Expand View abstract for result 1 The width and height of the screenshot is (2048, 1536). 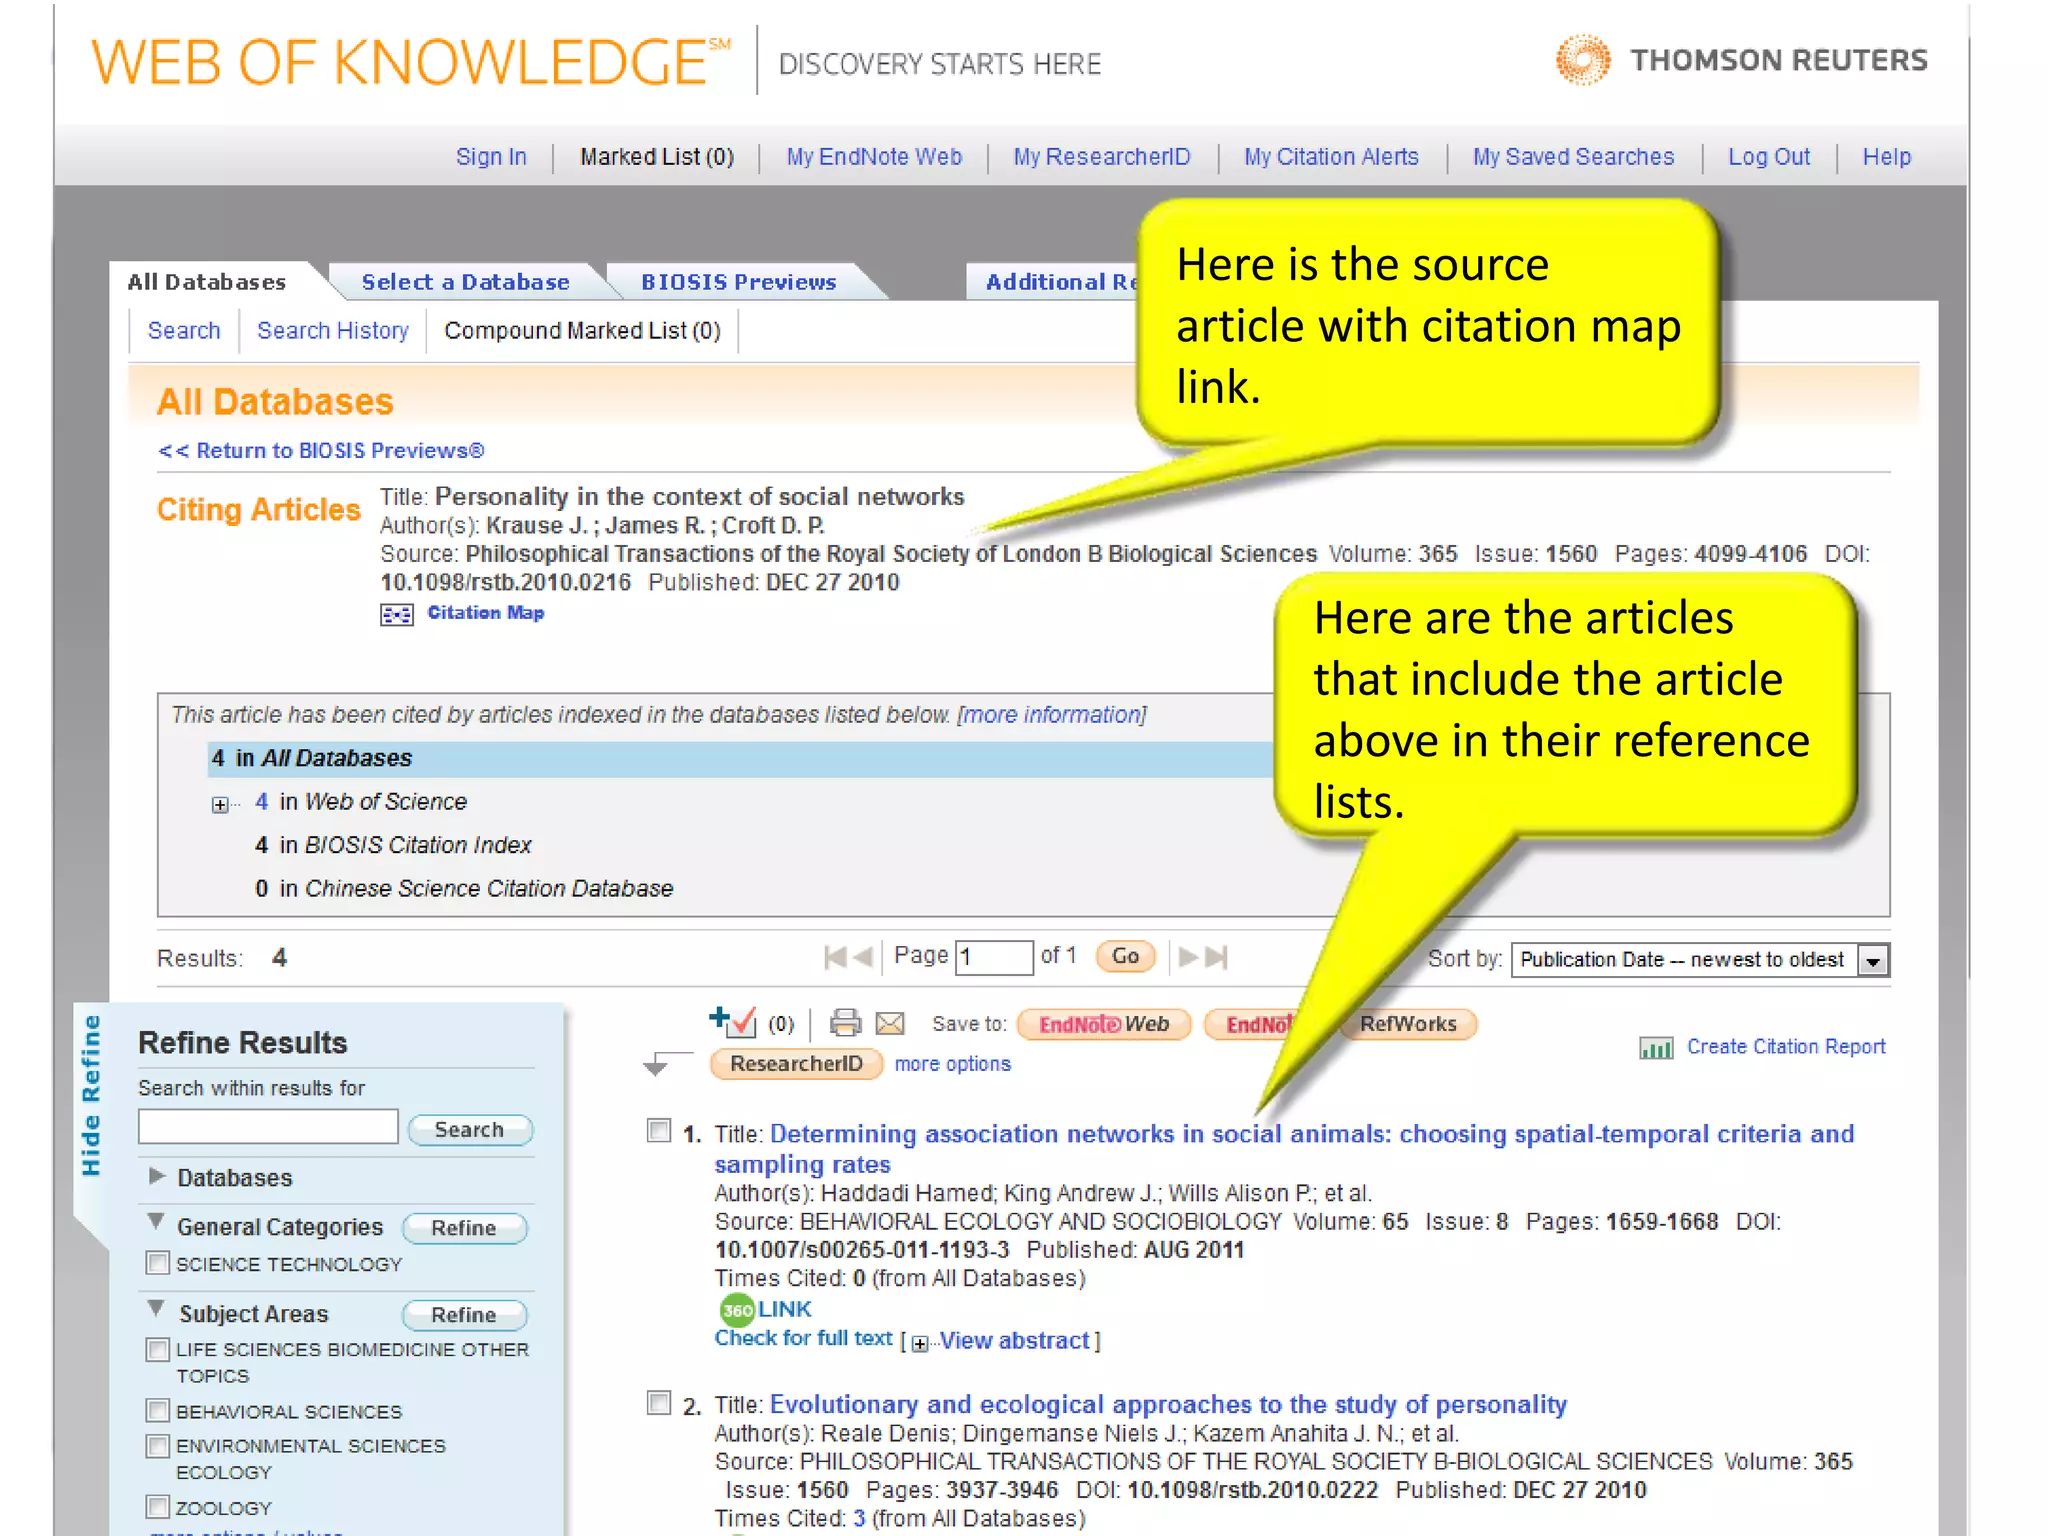(x=1014, y=1341)
